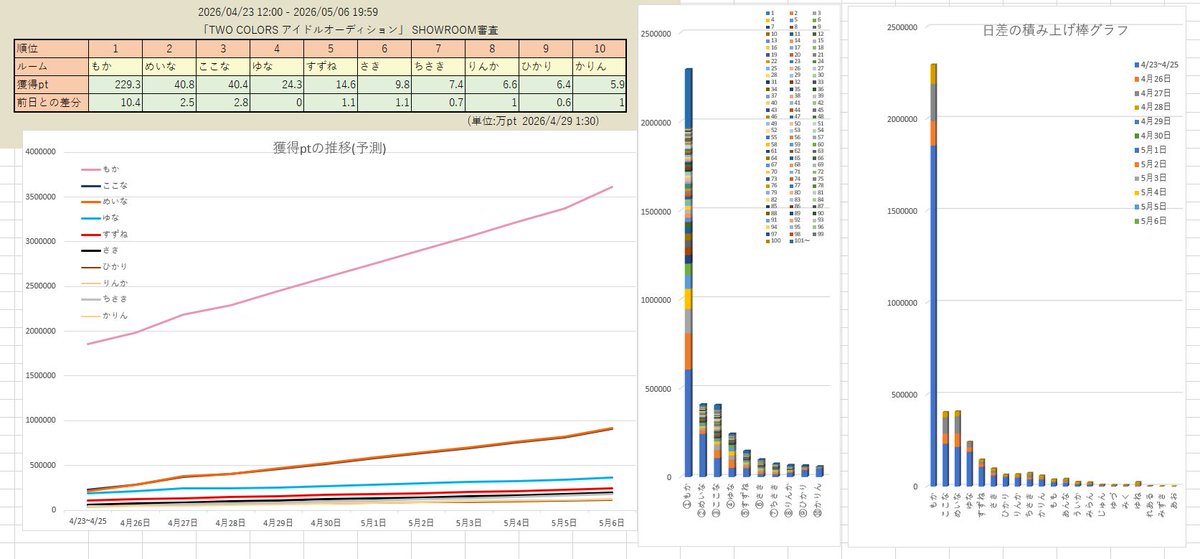Click the かりん legend entry in line chart
Image resolution: width=1200 pixels, height=559 pixels.
pyautogui.click(x=103, y=316)
